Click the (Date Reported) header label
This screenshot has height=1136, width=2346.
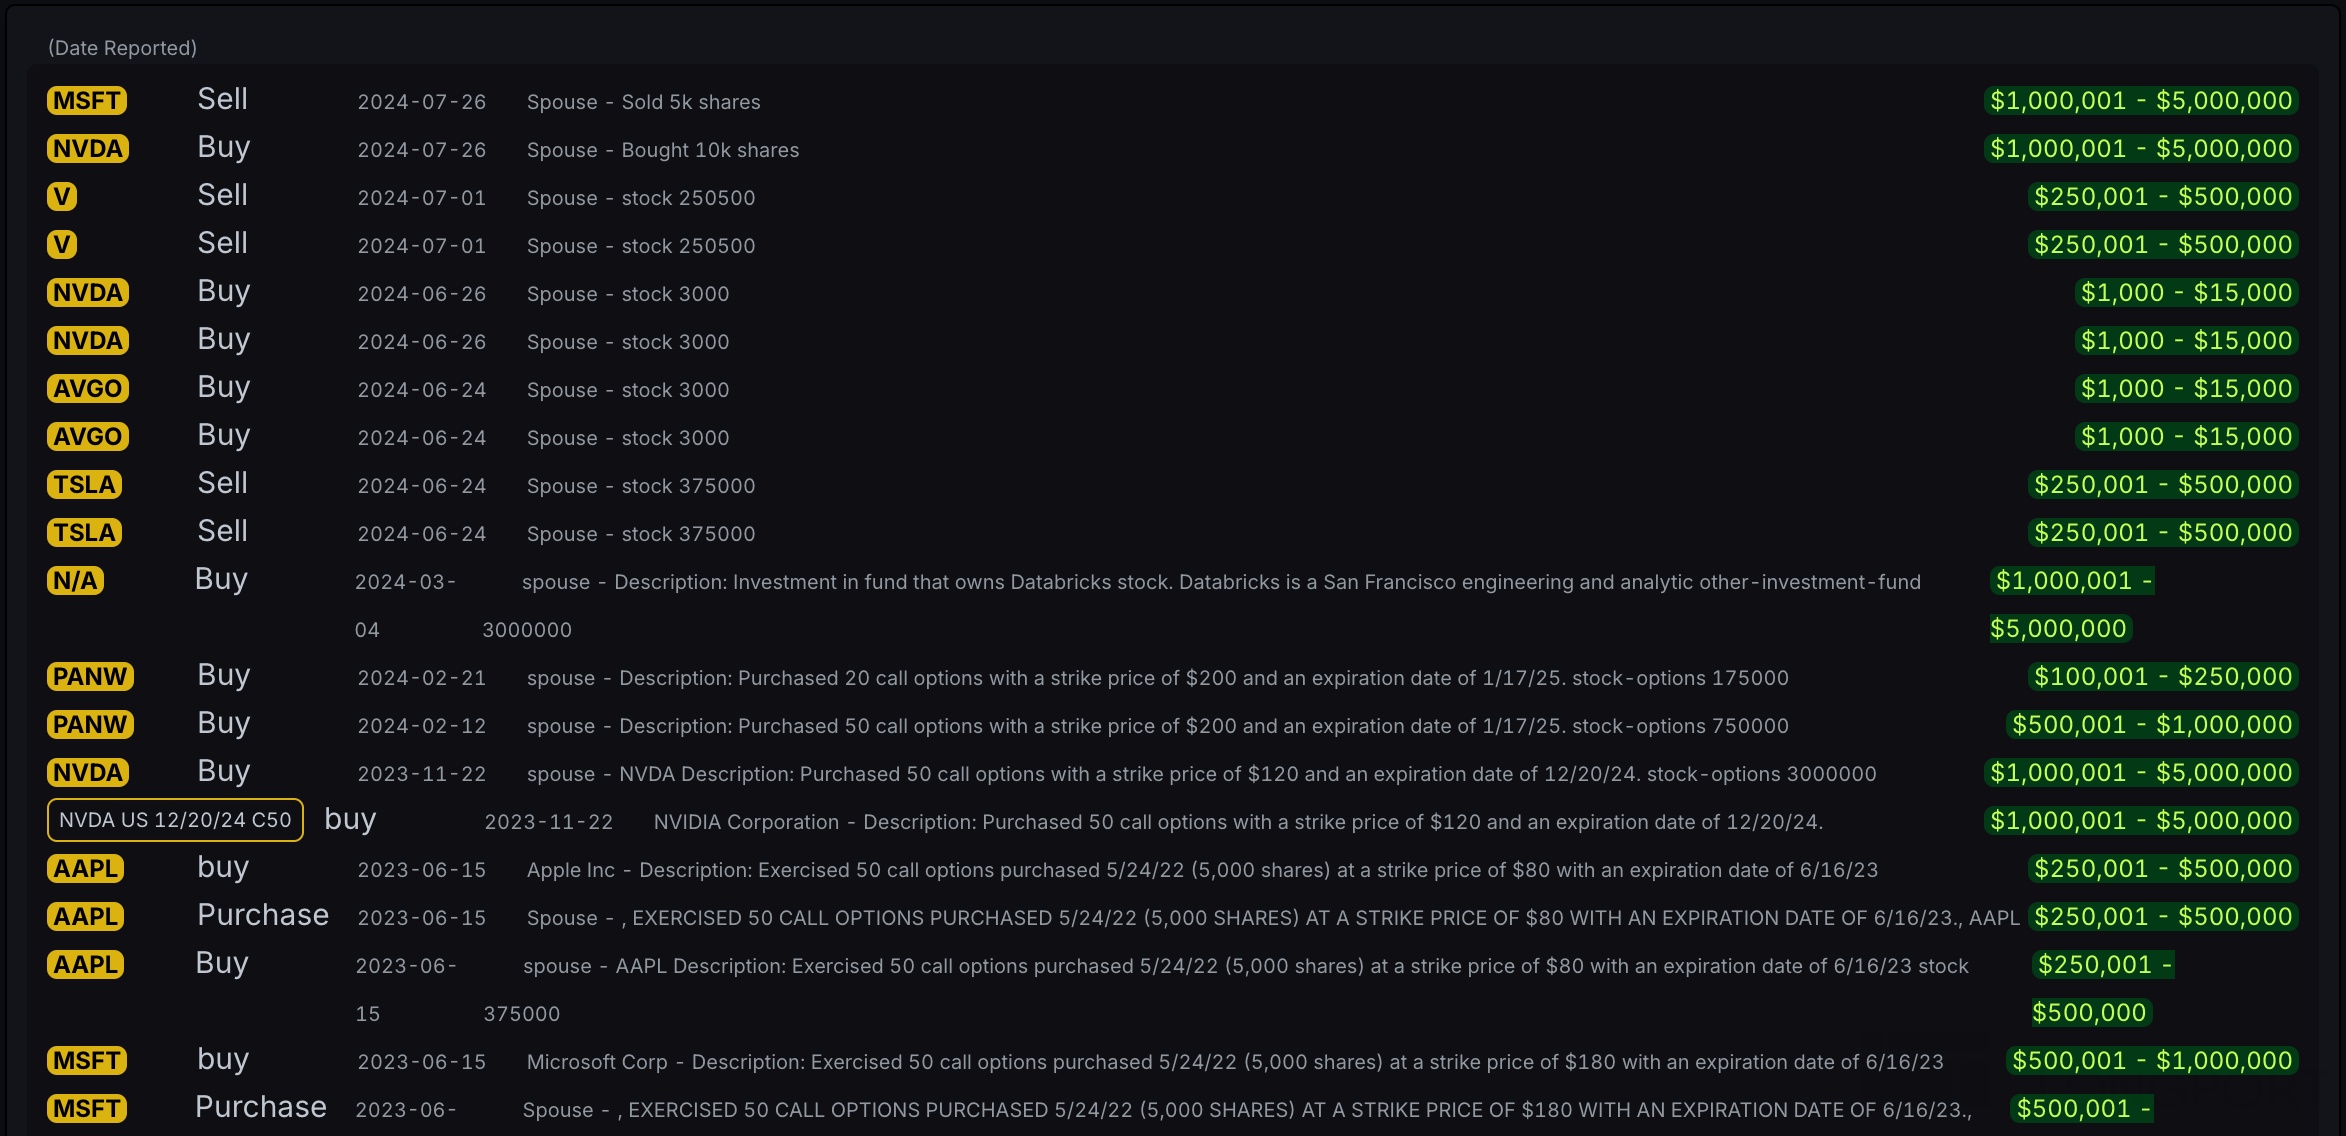[122, 48]
